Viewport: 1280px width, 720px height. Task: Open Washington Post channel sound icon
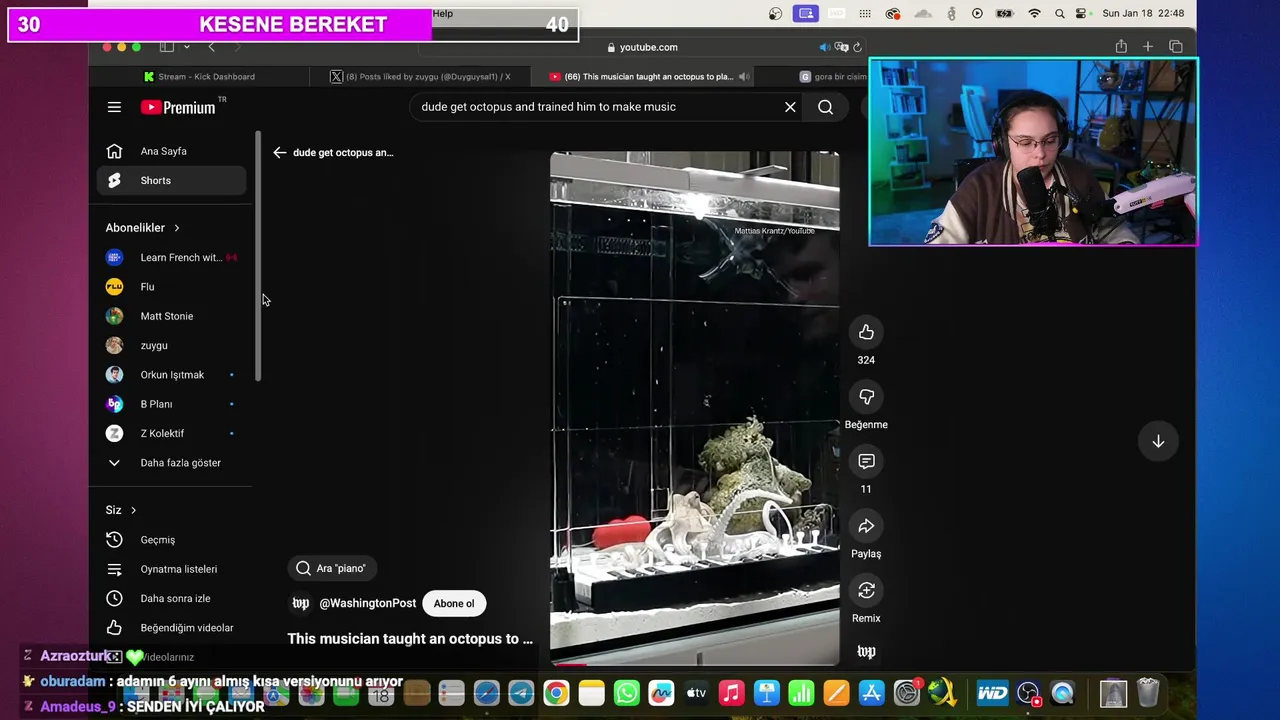pos(866,652)
